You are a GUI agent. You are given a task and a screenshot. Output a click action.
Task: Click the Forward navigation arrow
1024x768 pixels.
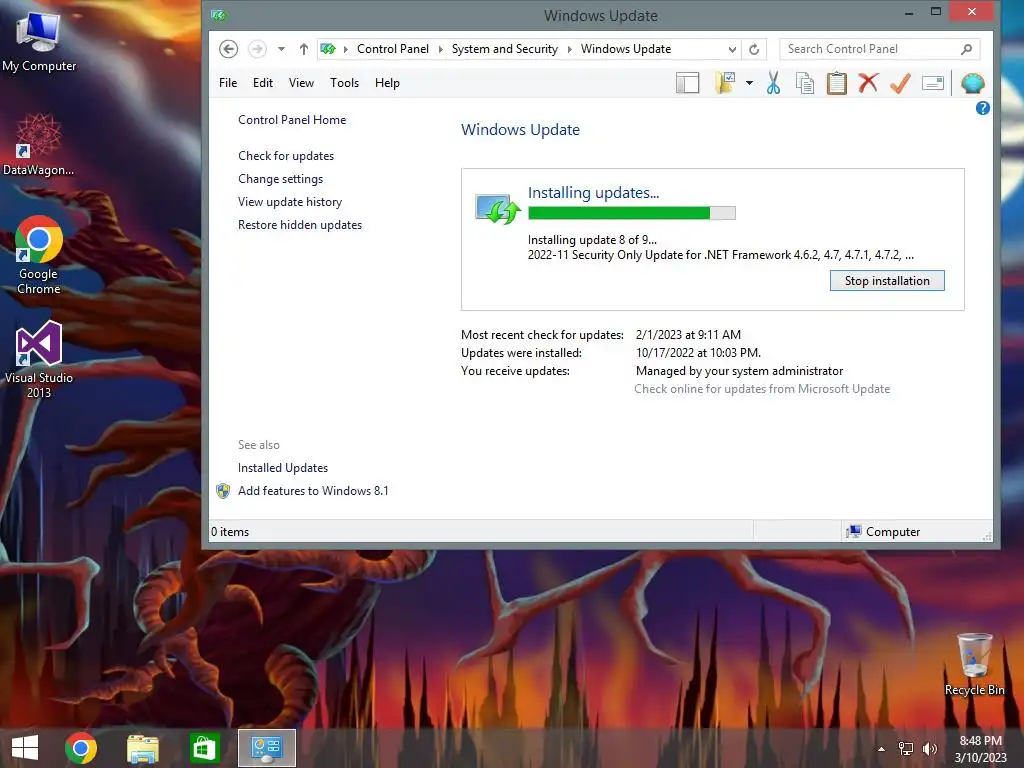point(257,49)
